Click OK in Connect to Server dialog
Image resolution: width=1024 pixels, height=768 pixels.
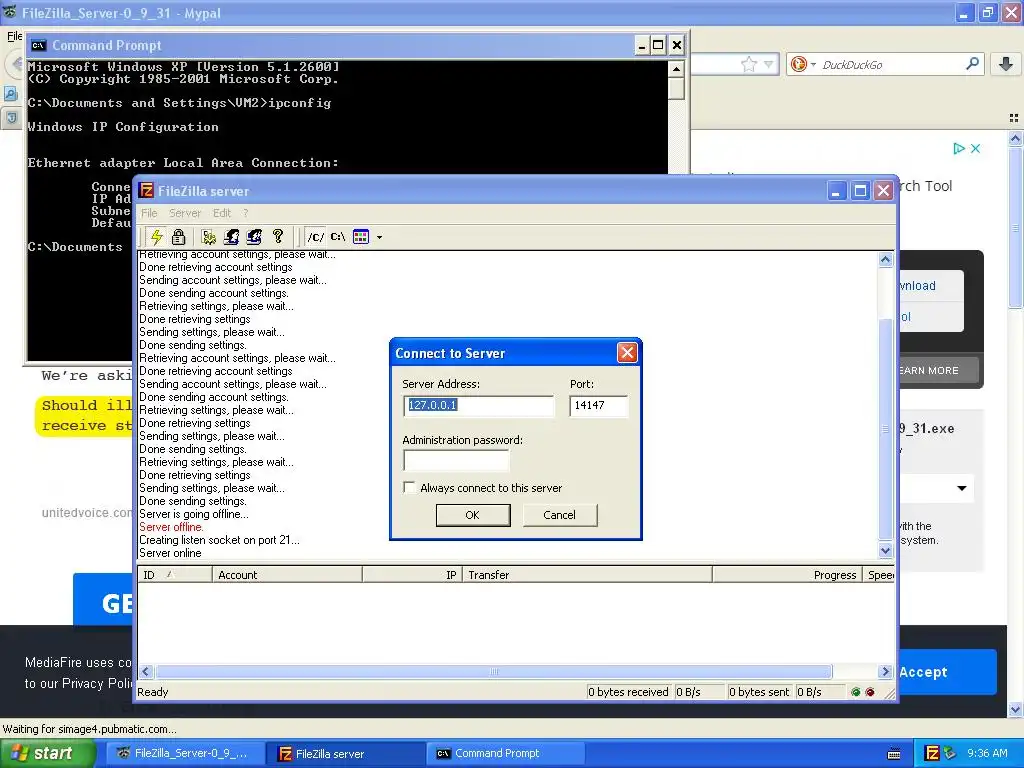pyautogui.click(x=473, y=515)
